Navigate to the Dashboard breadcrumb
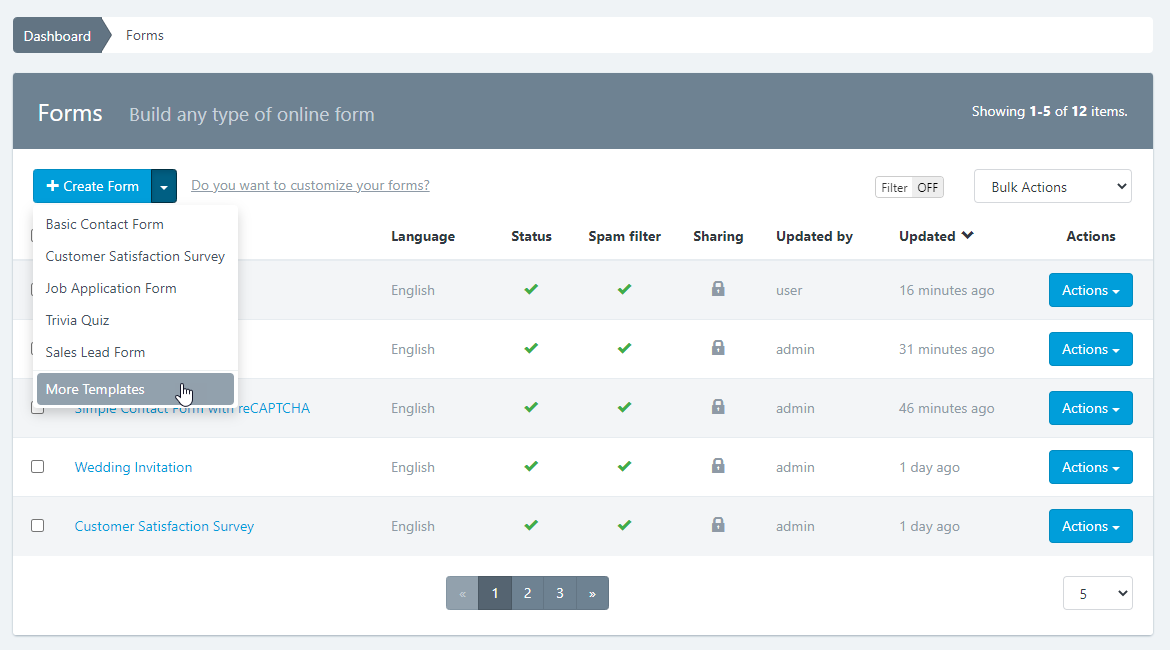 pyautogui.click(x=57, y=35)
